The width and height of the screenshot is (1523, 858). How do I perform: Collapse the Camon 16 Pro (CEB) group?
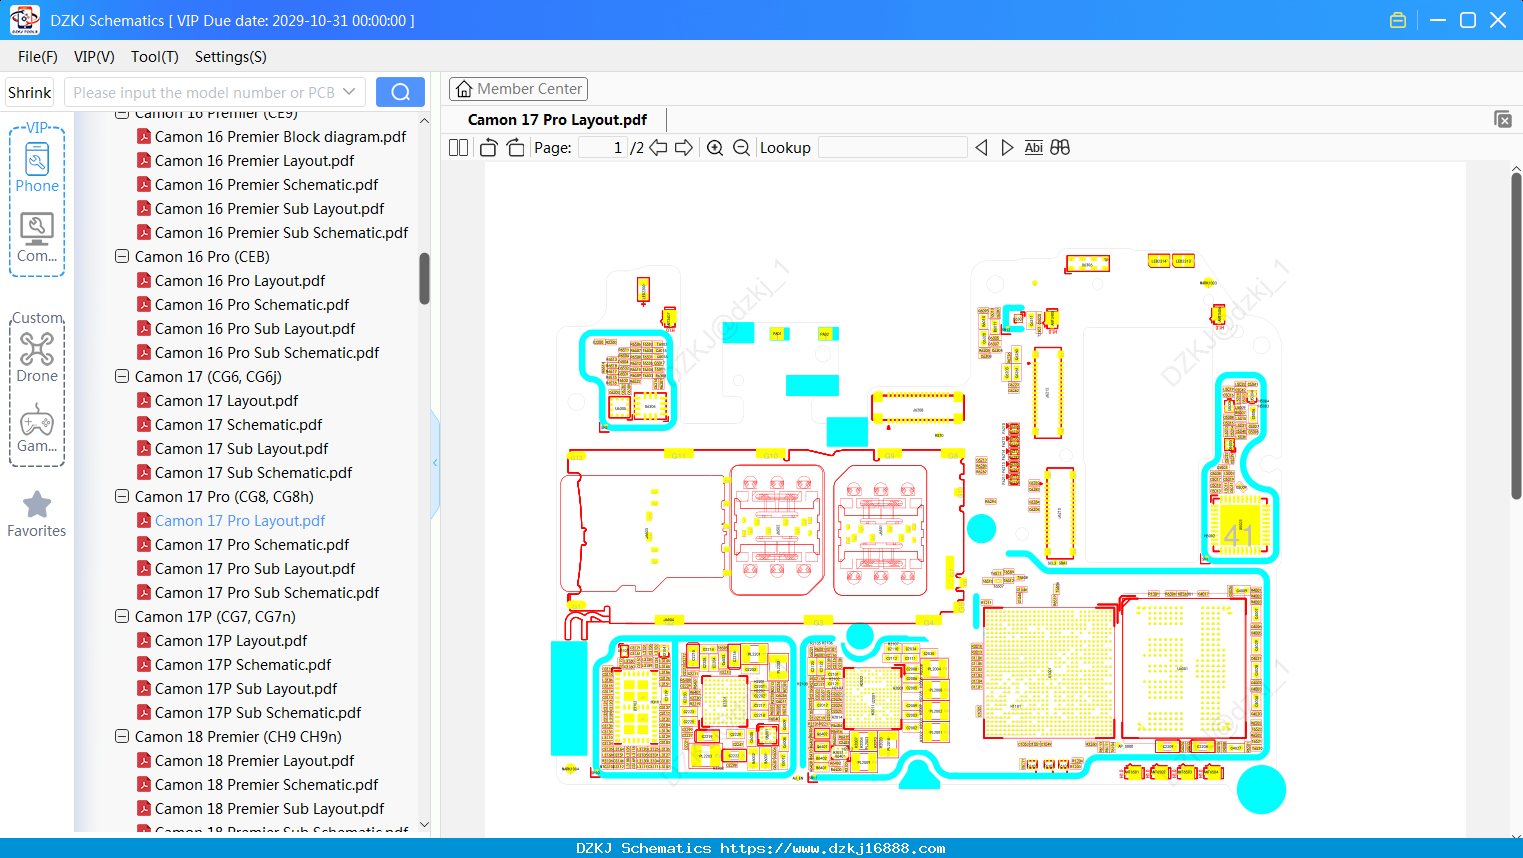[122, 257]
